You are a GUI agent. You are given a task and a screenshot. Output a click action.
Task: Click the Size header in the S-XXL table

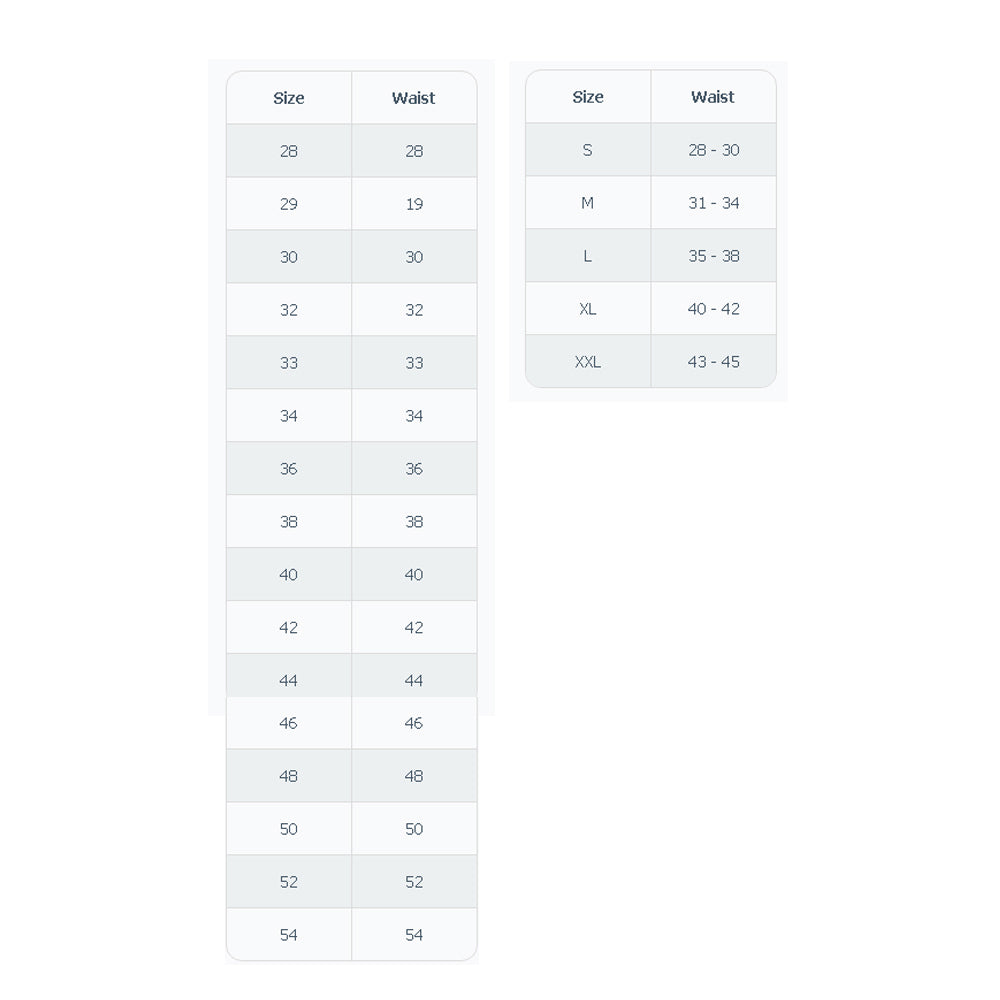[x=588, y=97]
